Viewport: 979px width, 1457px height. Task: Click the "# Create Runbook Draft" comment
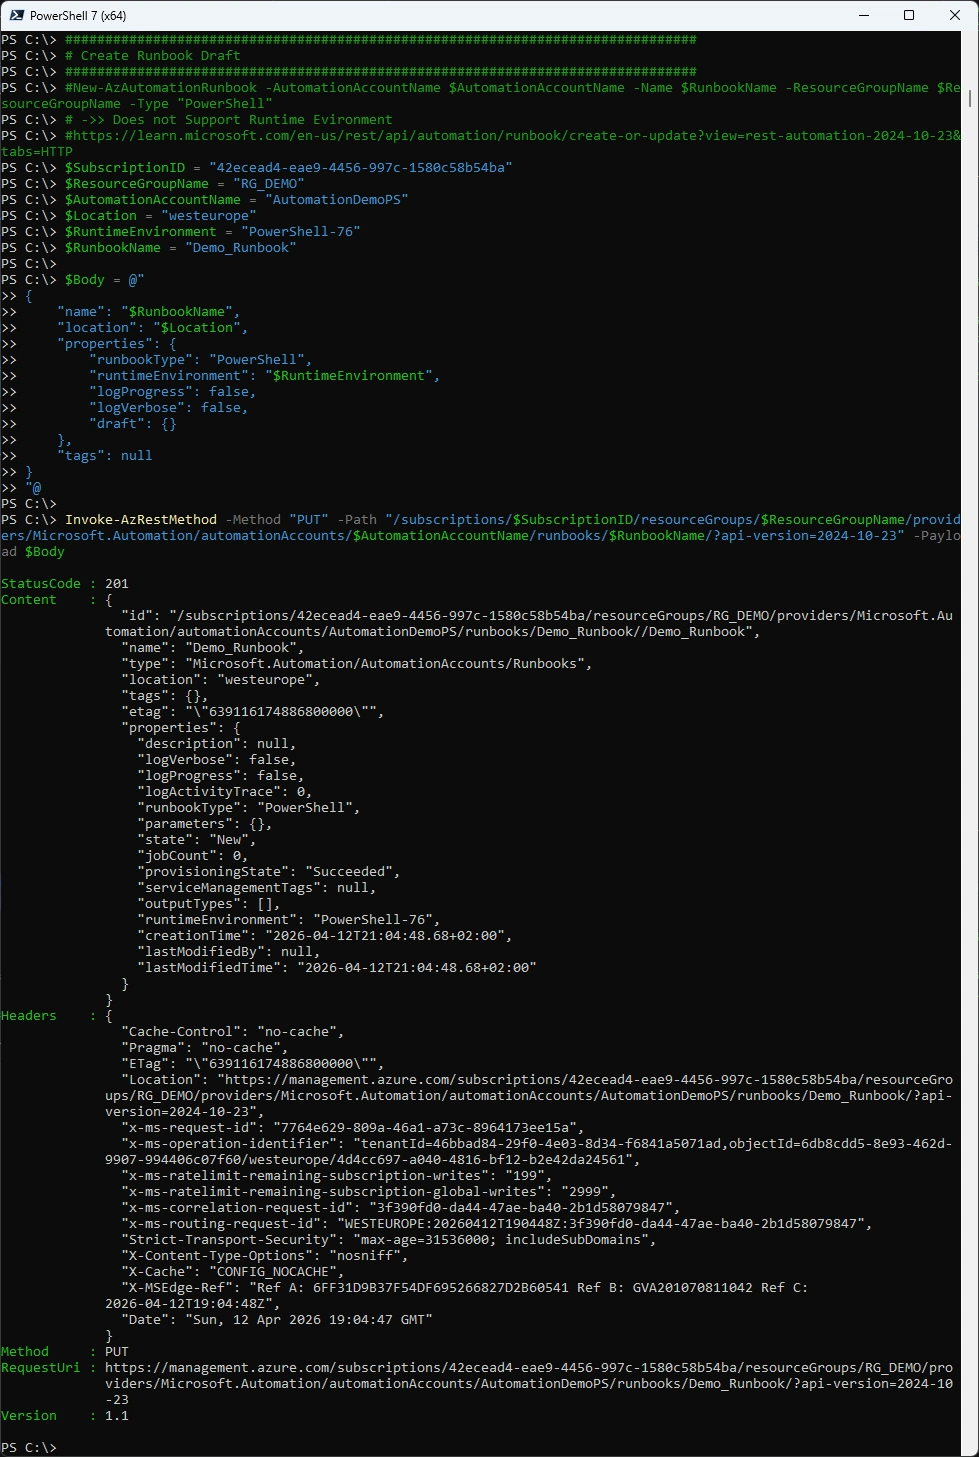pos(152,56)
